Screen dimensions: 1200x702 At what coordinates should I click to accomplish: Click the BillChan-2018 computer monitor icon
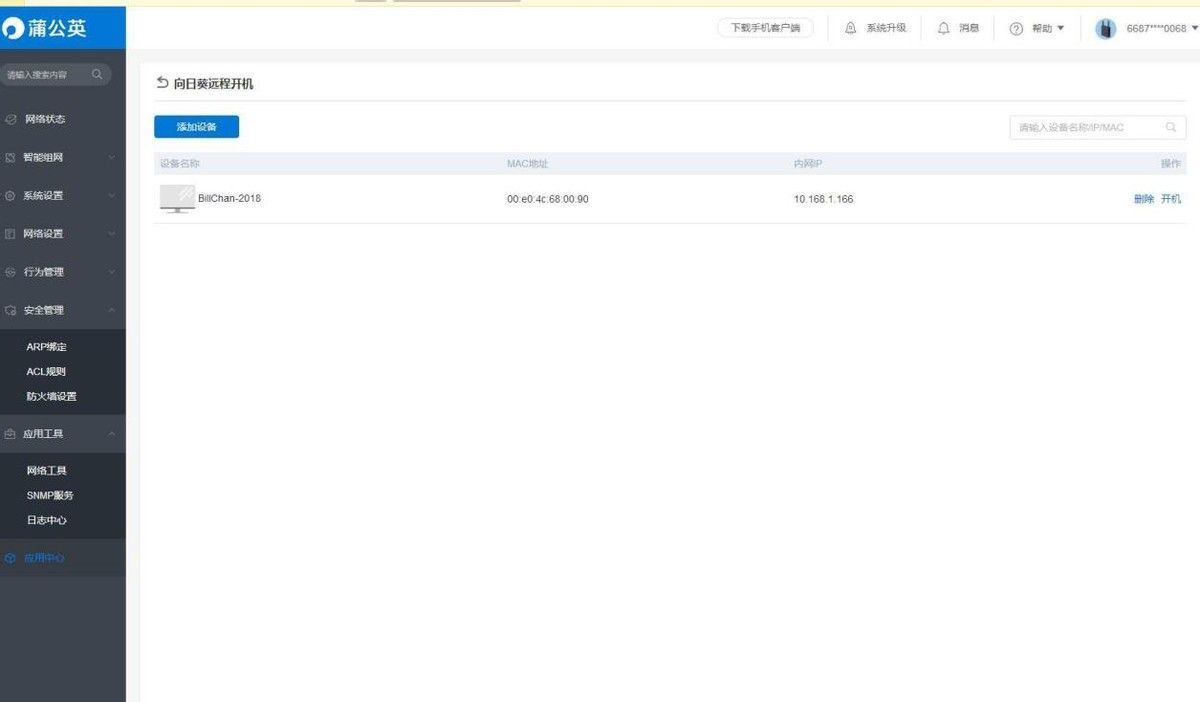(177, 199)
